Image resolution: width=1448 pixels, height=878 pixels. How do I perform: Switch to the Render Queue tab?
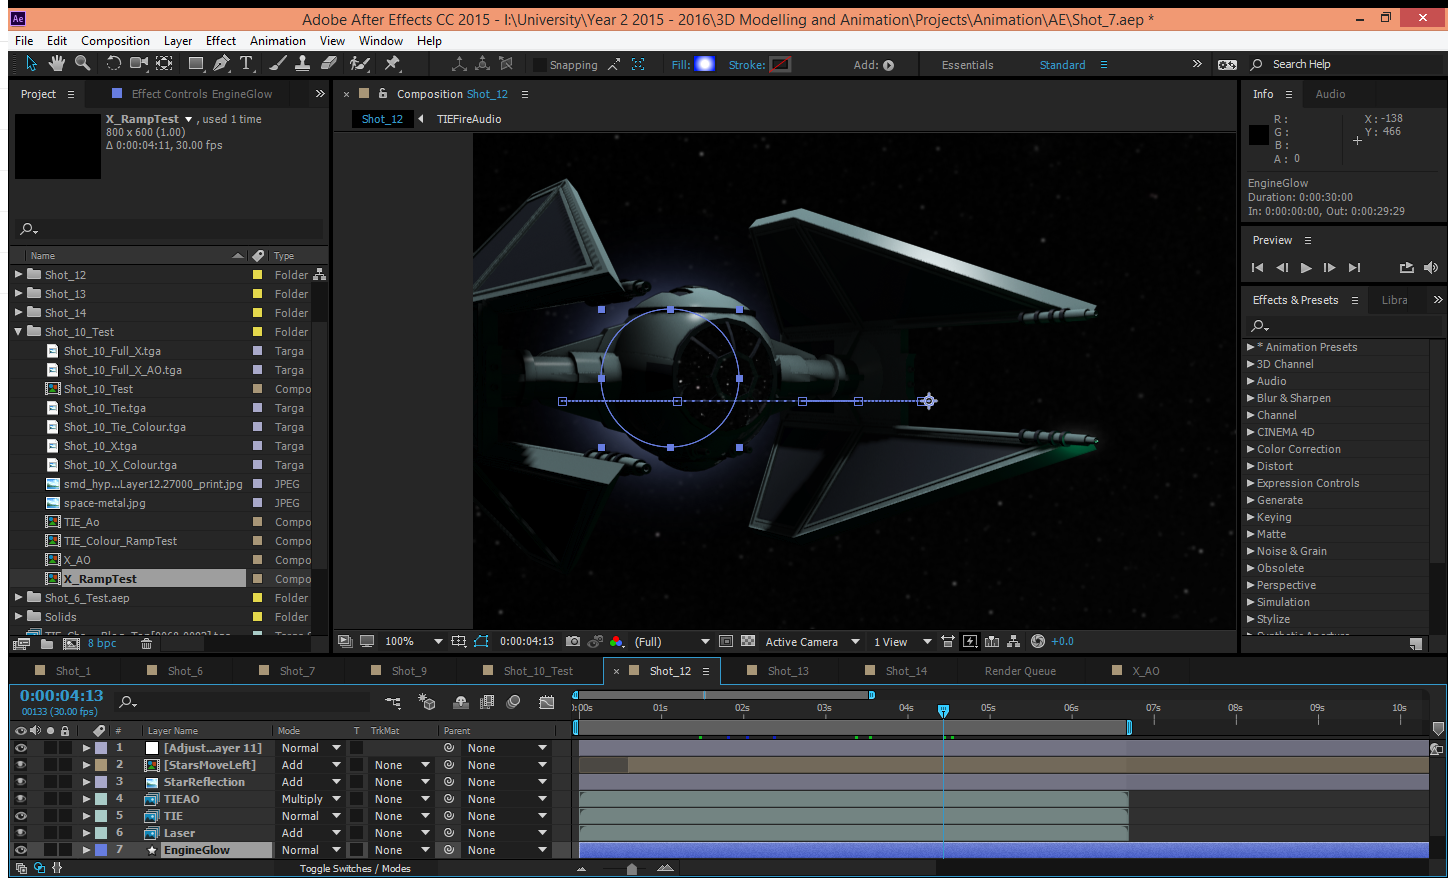point(1020,671)
